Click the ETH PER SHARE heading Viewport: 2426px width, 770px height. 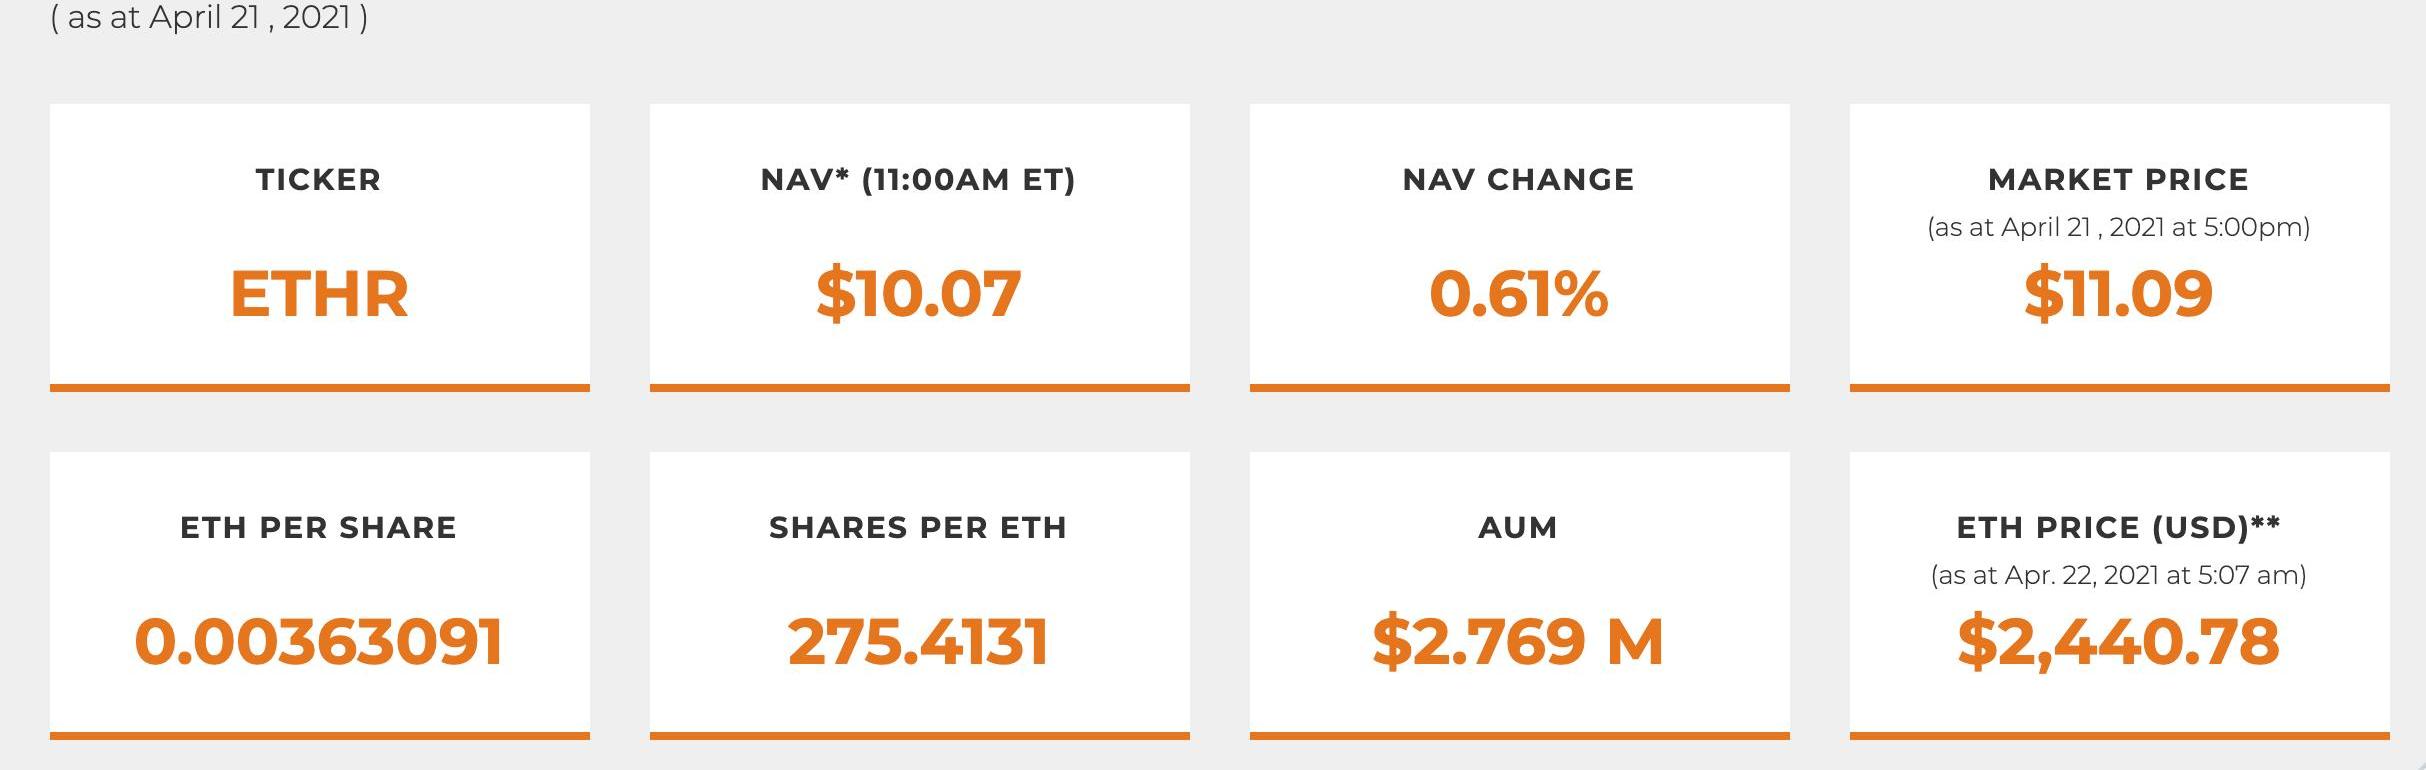[318, 528]
